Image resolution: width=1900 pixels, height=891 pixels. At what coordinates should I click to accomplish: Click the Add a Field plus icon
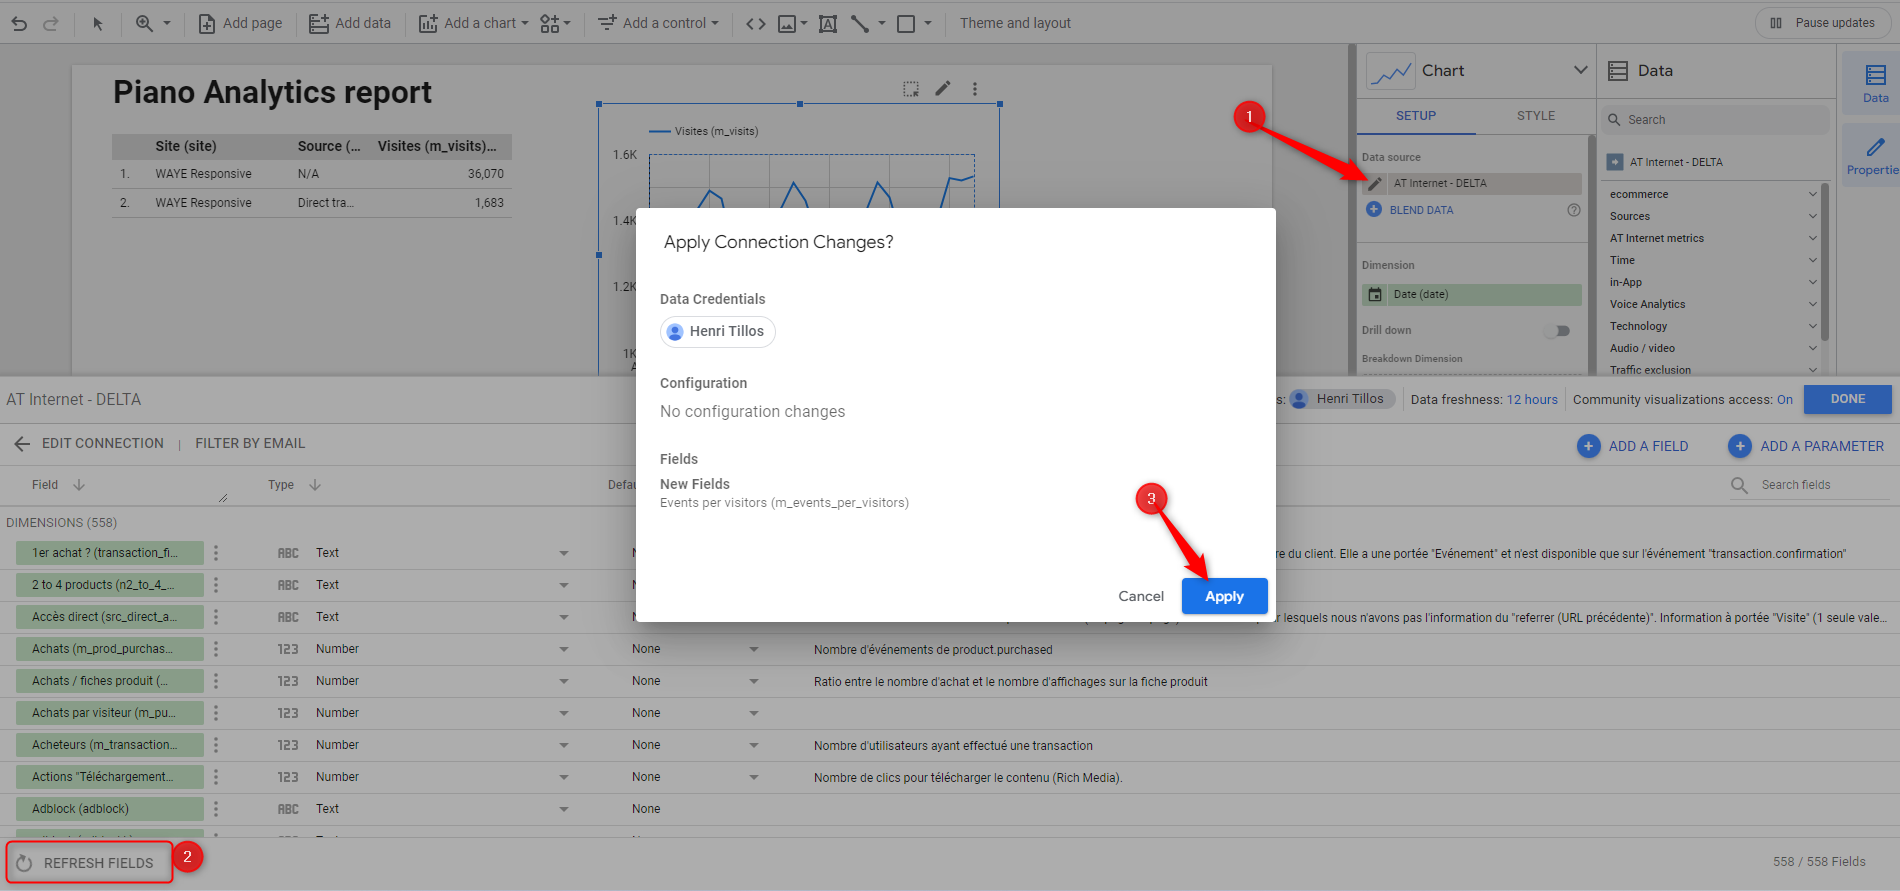point(1588,446)
